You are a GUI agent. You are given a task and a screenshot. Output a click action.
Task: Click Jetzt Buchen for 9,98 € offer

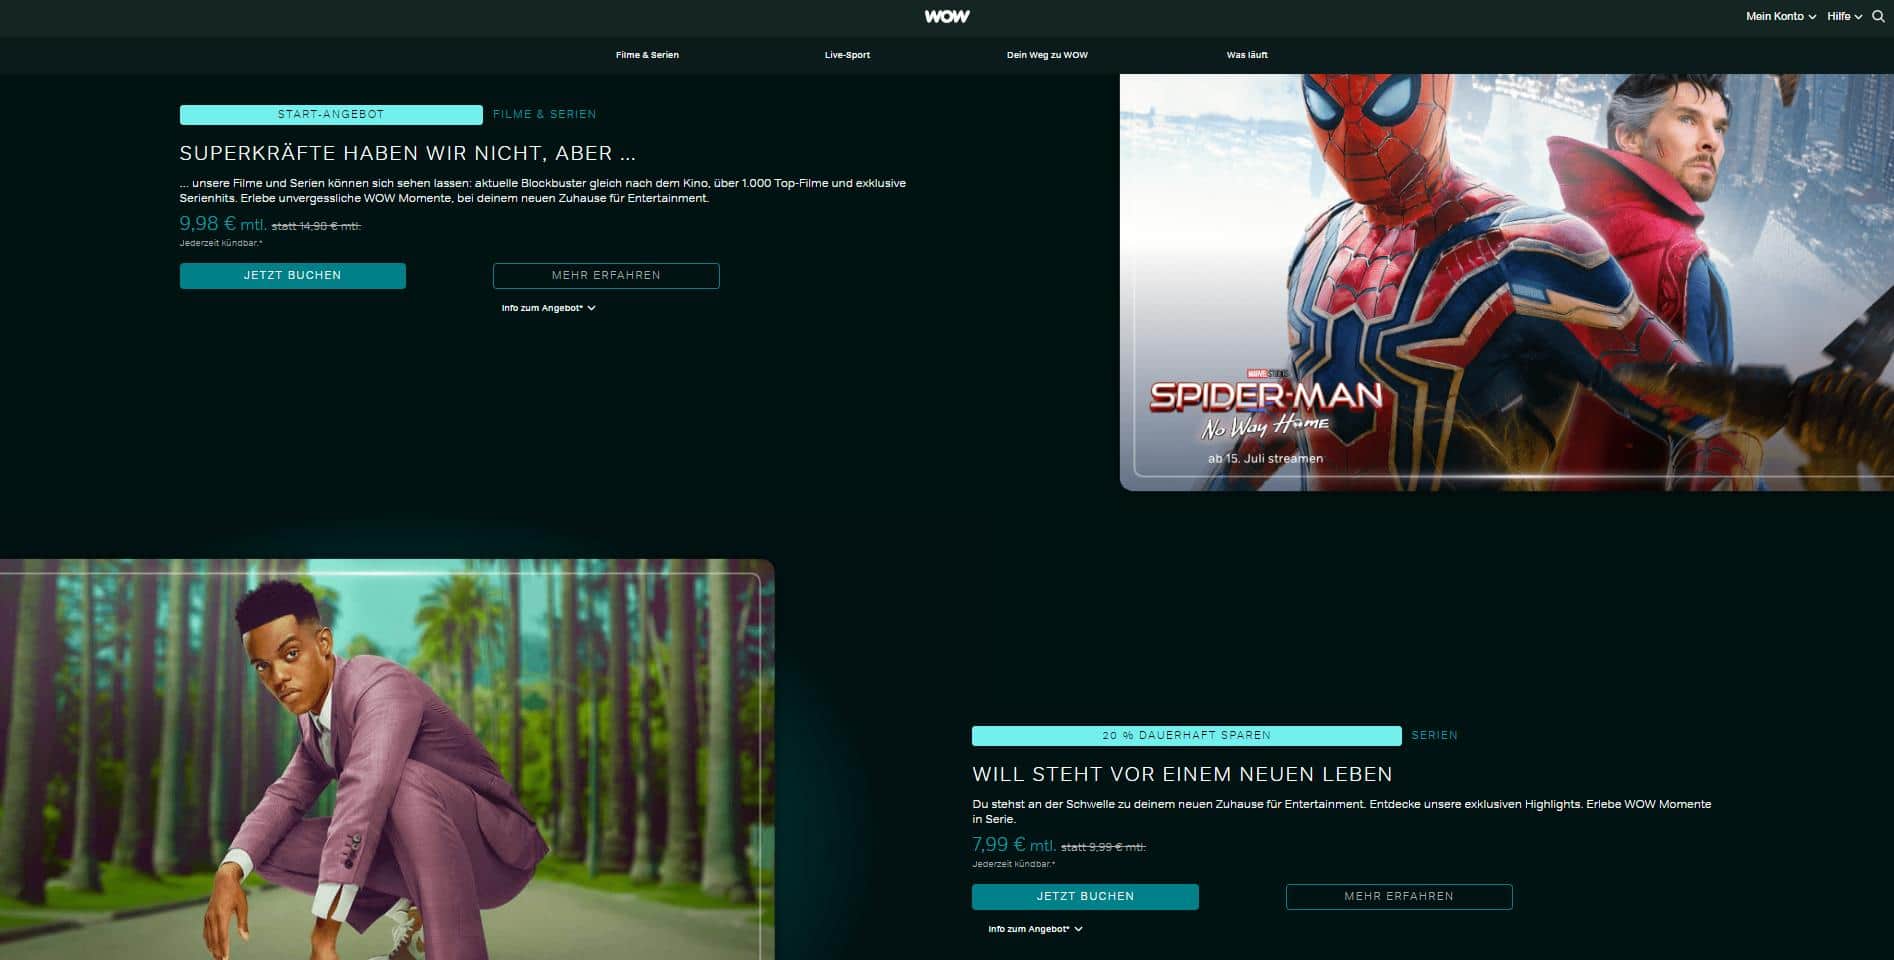coord(293,276)
